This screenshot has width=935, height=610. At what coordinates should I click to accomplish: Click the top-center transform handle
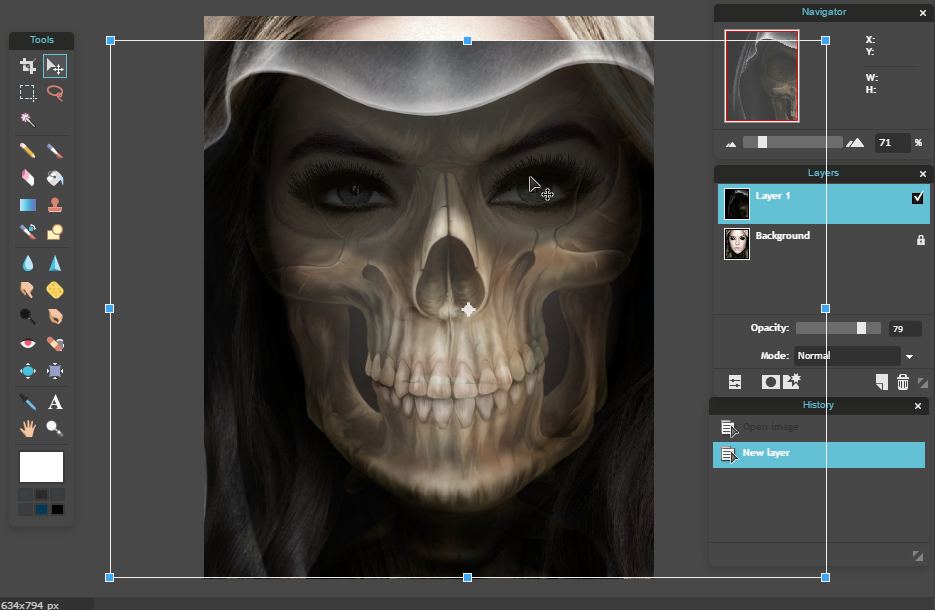pyautogui.click(x=468, y=41)
